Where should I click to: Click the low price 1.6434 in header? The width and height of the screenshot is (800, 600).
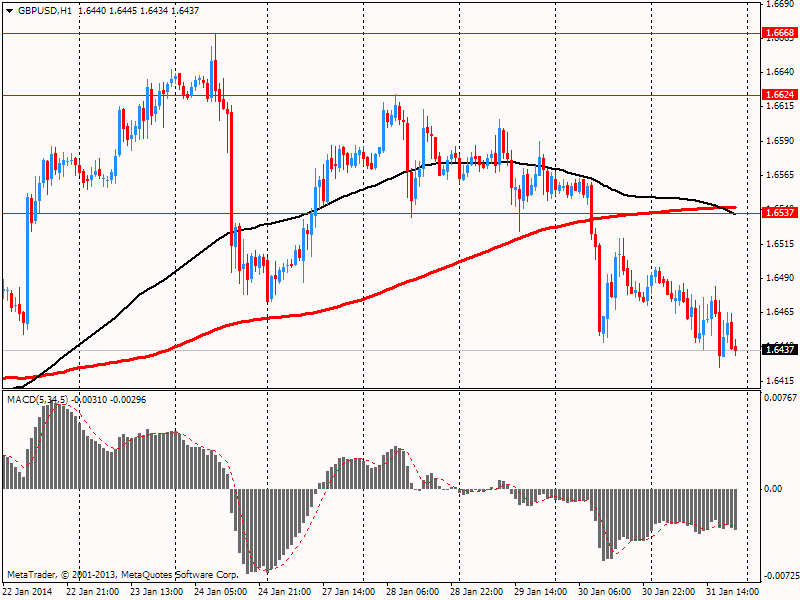point(154,11)
